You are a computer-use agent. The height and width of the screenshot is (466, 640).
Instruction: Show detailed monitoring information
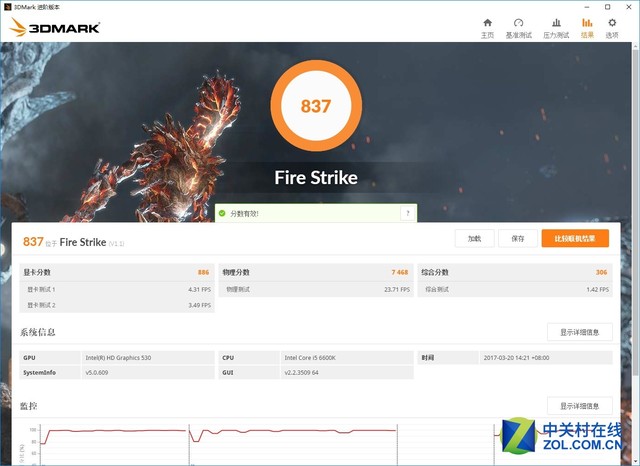pos(580,406)
